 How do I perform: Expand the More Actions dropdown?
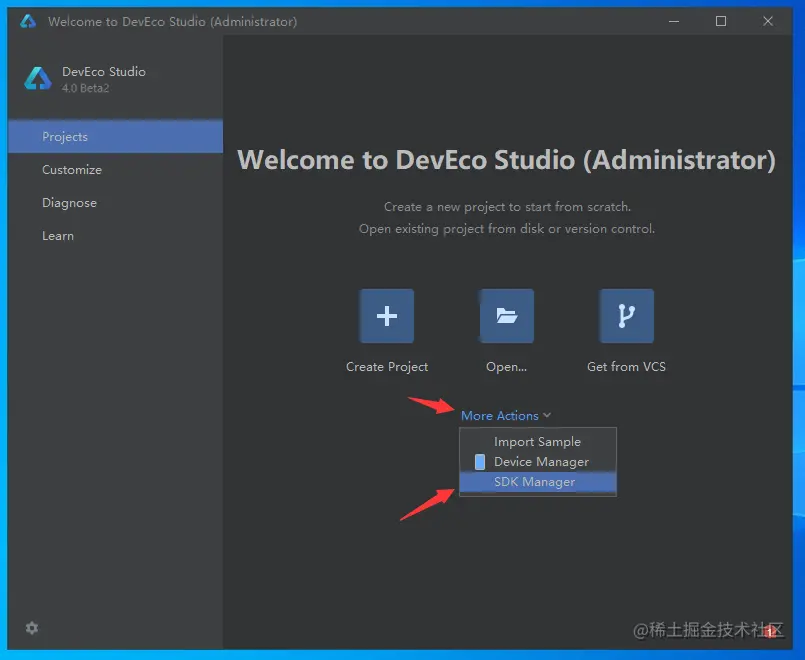click(506, 416)
